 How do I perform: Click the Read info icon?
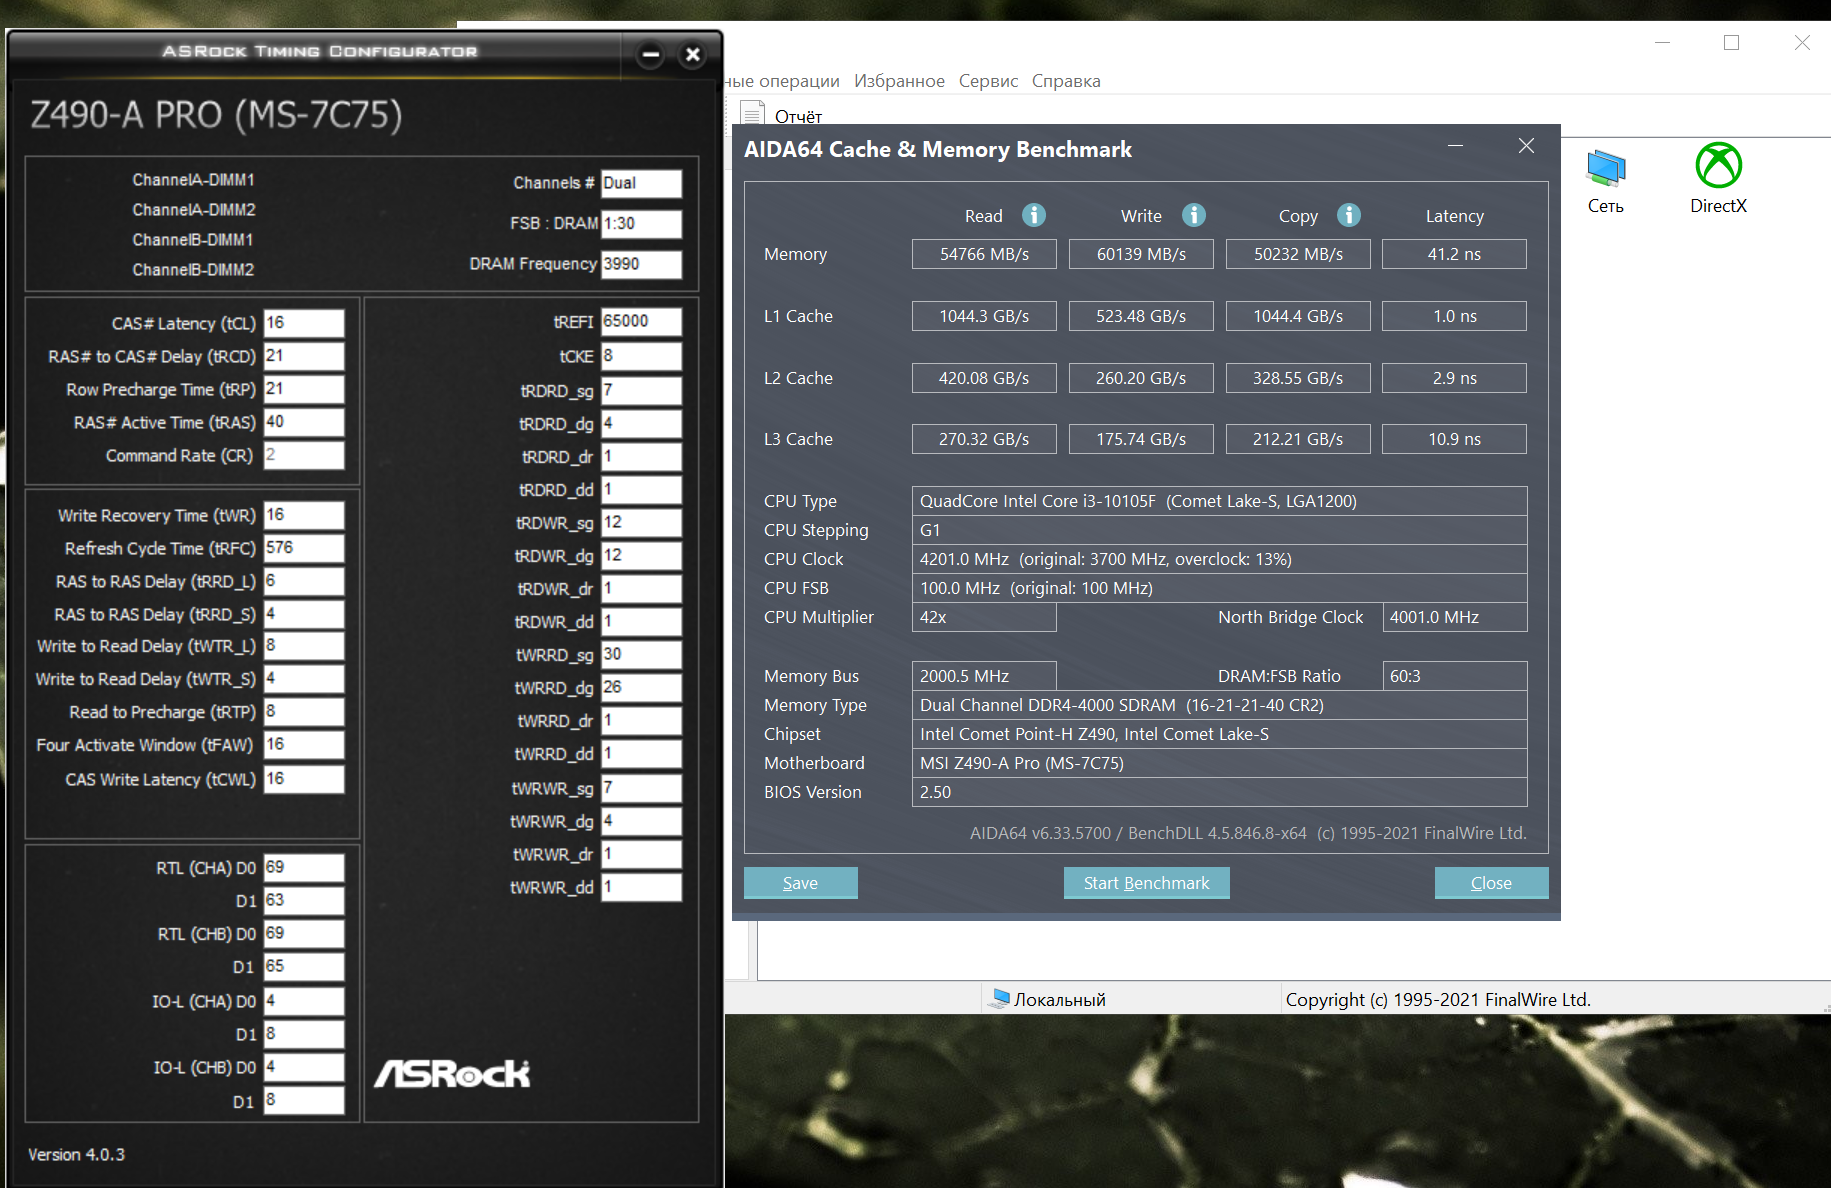(1034, 215)
